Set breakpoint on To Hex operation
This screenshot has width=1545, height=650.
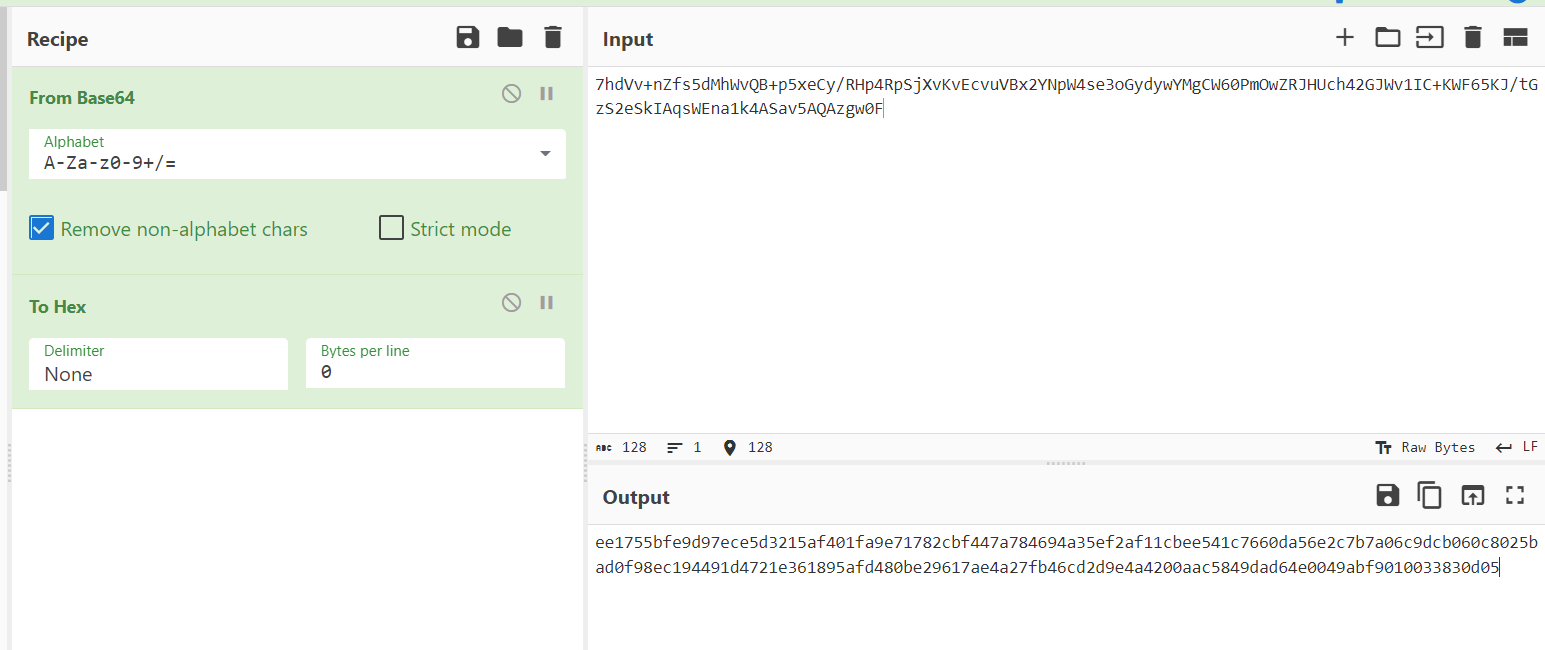point(547,302)
